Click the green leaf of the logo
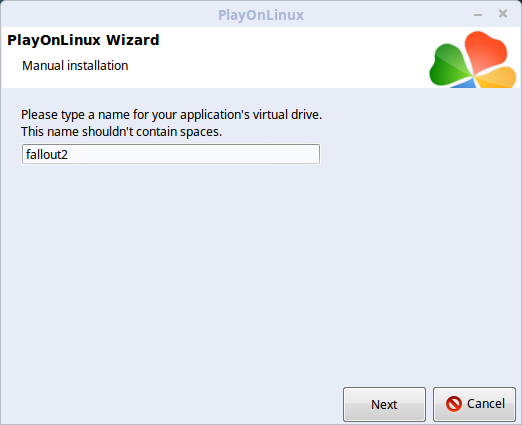This screenshot has height=425, width=522. [x=449, y=65]
